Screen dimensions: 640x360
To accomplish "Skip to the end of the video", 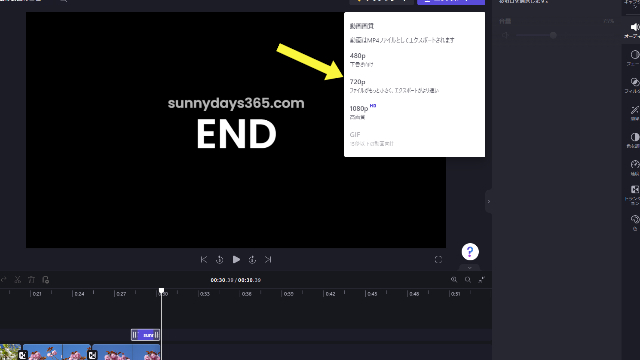I will click(268, 260).
